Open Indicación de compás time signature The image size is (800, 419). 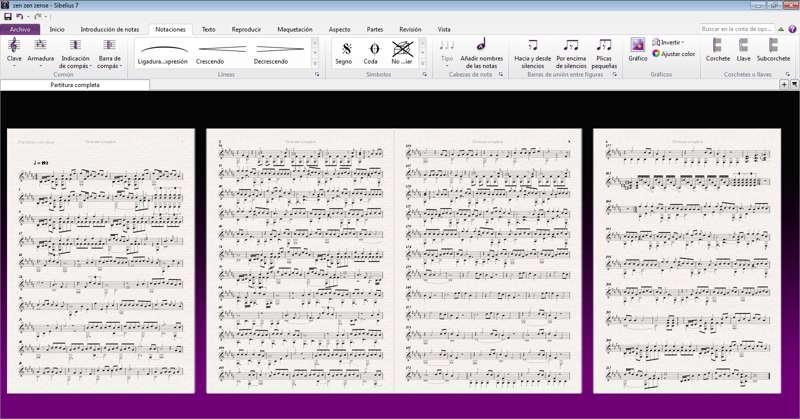click(x=76, y=53)
